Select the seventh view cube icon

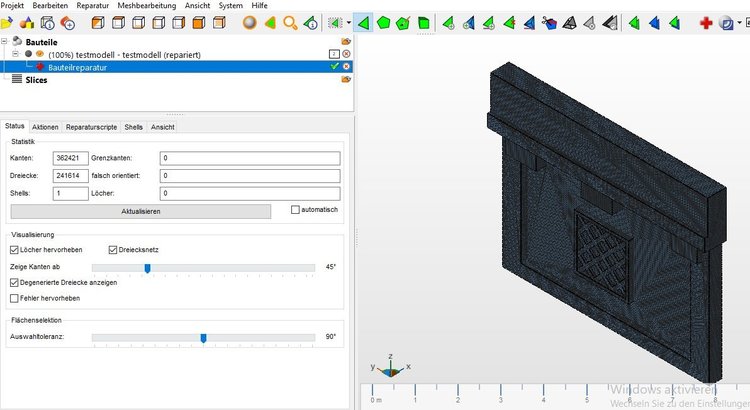click(219, 22)
